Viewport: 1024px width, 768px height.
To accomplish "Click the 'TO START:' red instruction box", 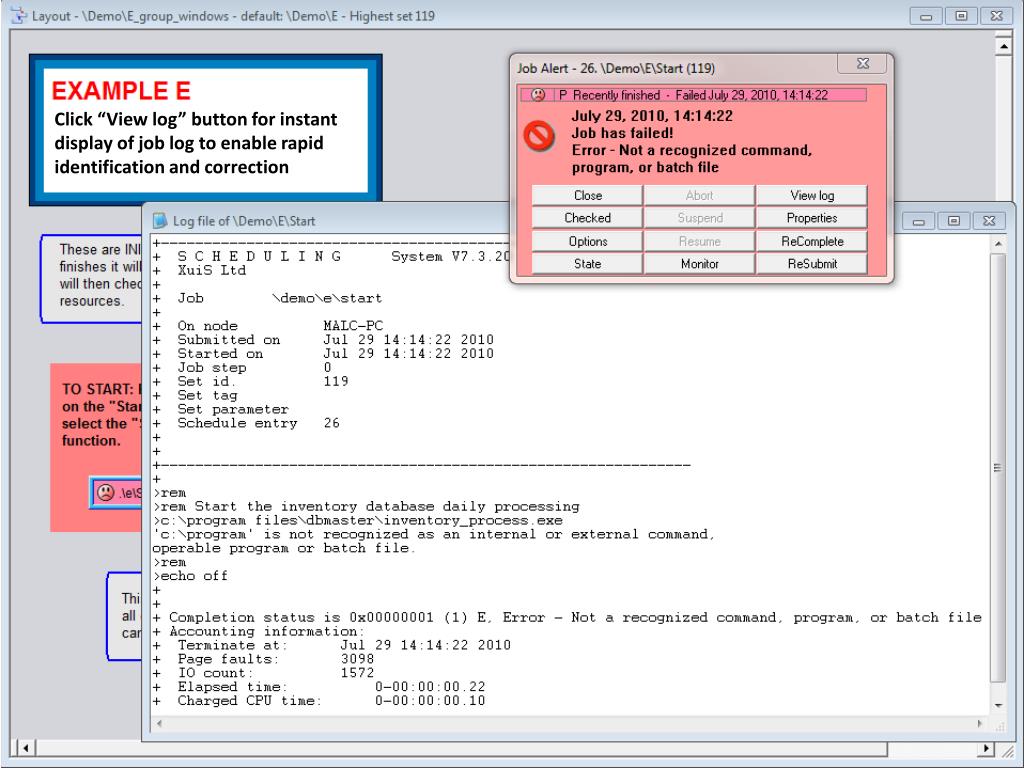I will pyautogui.click(x=96, y=447).
